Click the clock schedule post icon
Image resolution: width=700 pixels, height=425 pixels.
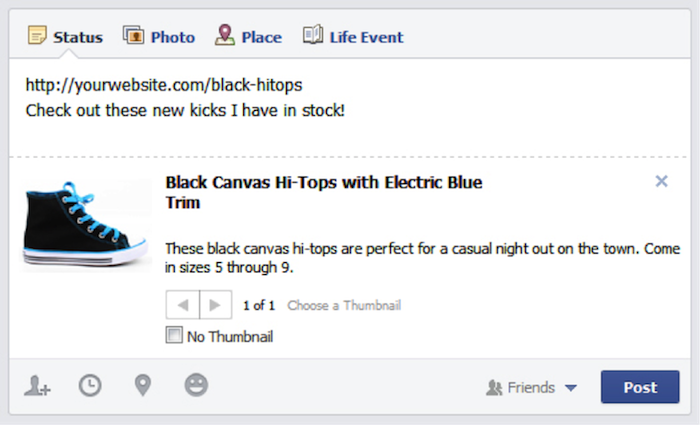(90, 386)
